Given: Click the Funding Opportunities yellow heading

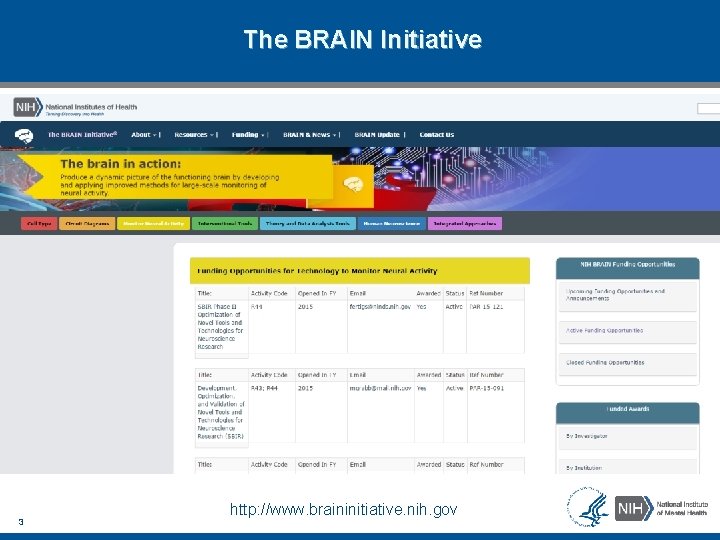Looking at the screenshot, I should [360, 271].
